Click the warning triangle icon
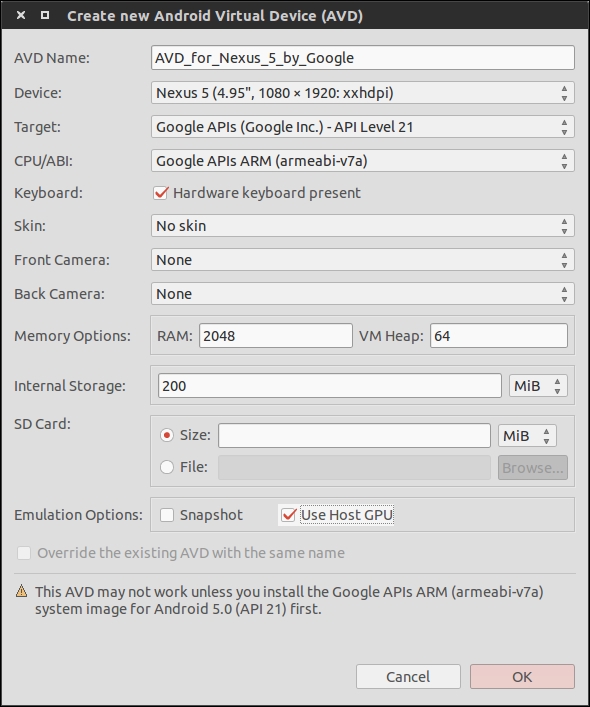 coord(21,591)
